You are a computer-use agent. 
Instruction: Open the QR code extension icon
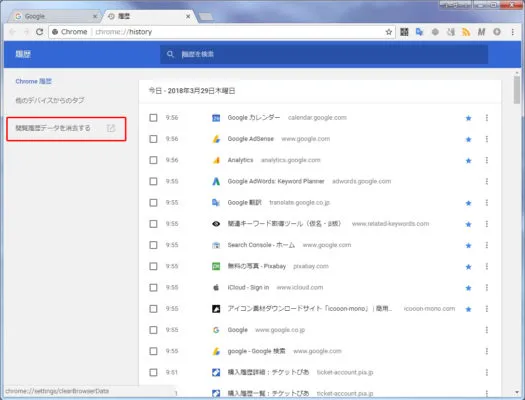coord(404,32)
